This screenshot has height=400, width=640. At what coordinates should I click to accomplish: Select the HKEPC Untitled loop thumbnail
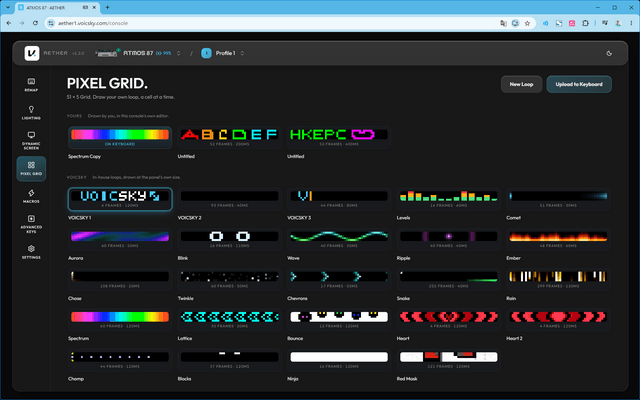(339, 138)
